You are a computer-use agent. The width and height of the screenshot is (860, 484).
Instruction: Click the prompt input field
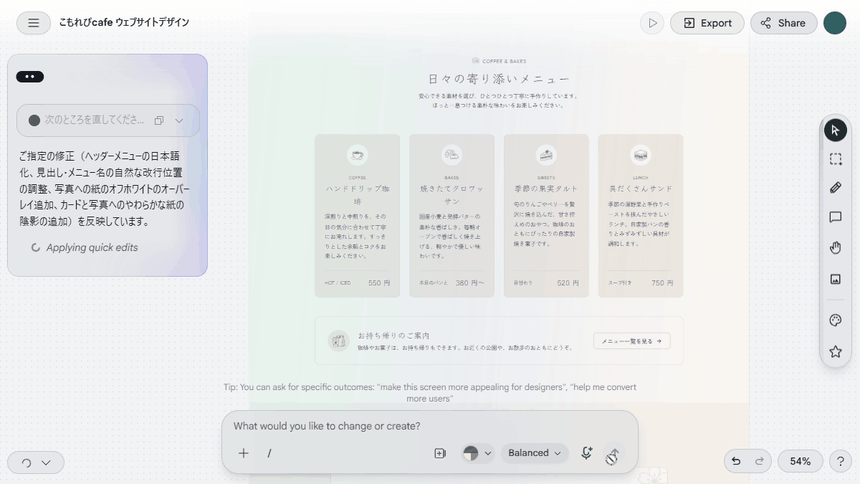[x=429, y=426]
